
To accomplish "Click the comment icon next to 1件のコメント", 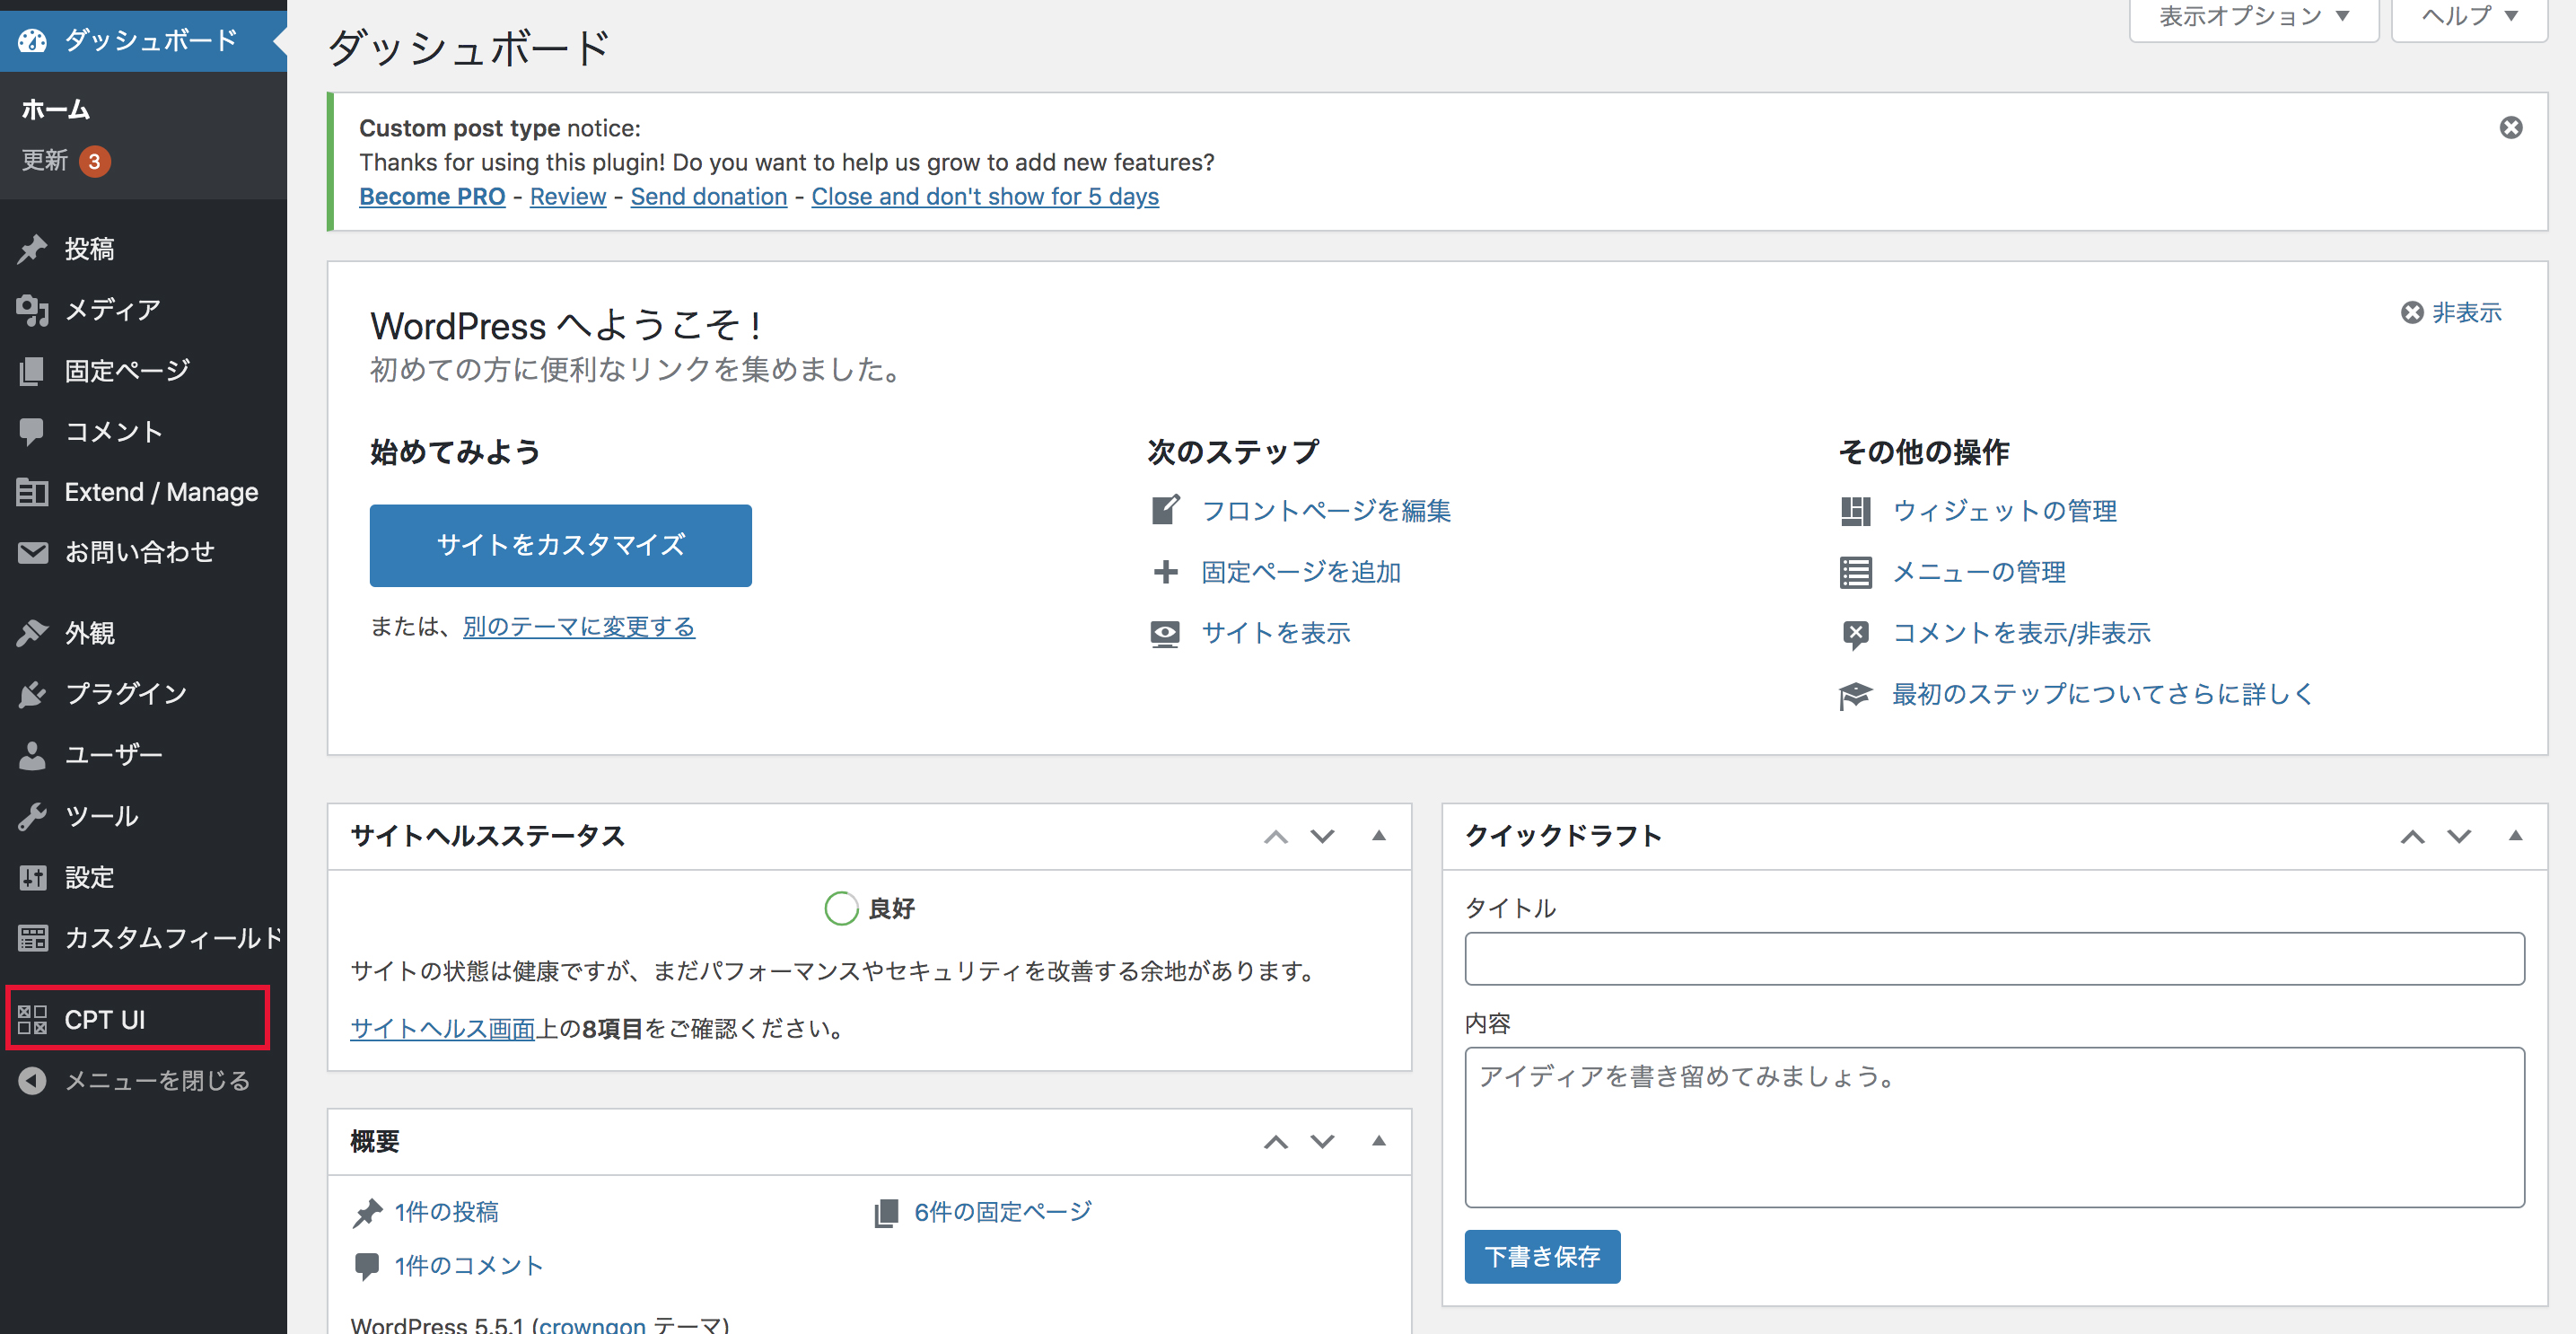I will (367, 1266).
